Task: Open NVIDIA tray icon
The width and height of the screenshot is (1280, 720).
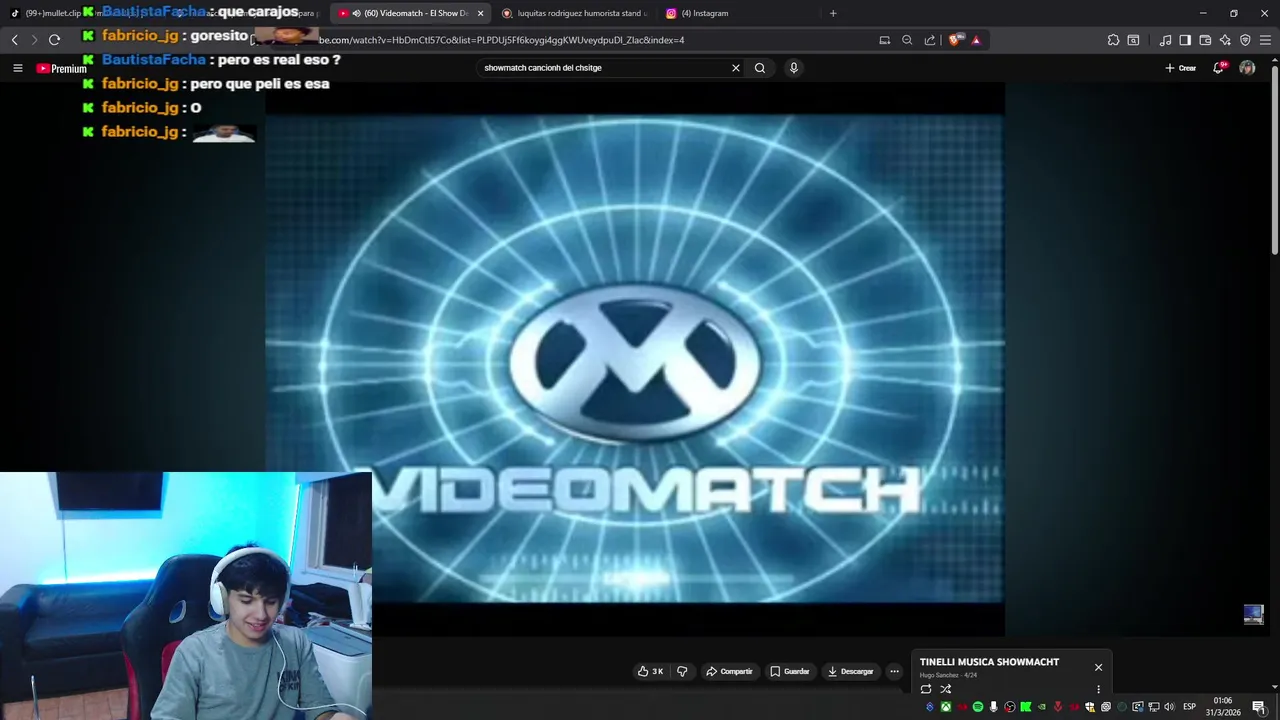Action: 1042,707
